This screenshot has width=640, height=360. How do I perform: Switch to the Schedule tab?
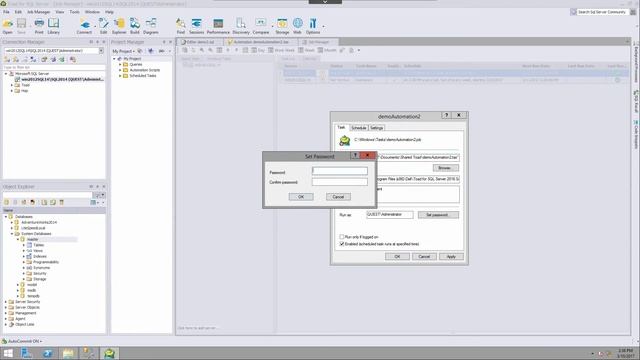pyautogui.click(x=359, y=128)
